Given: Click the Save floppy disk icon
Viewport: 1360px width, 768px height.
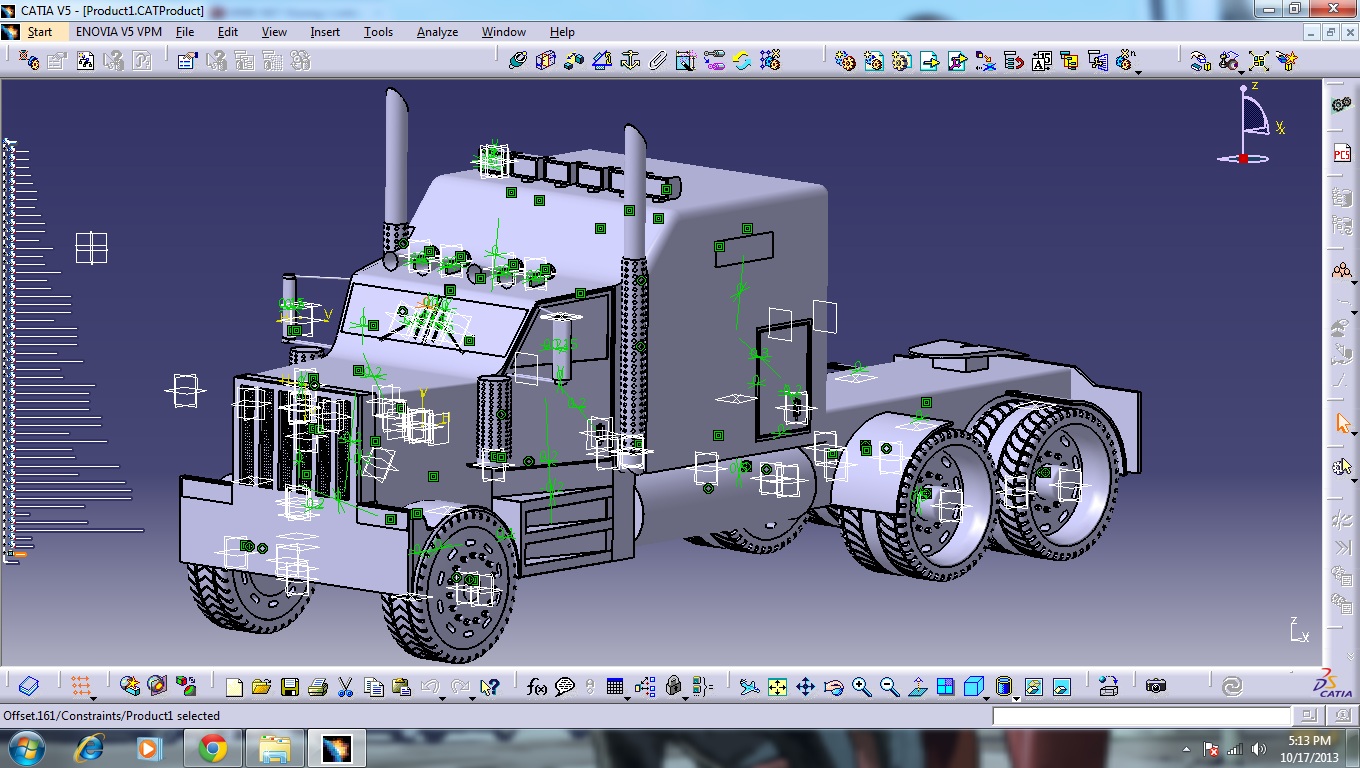Looking at the screenshot, I should [290, 687].
